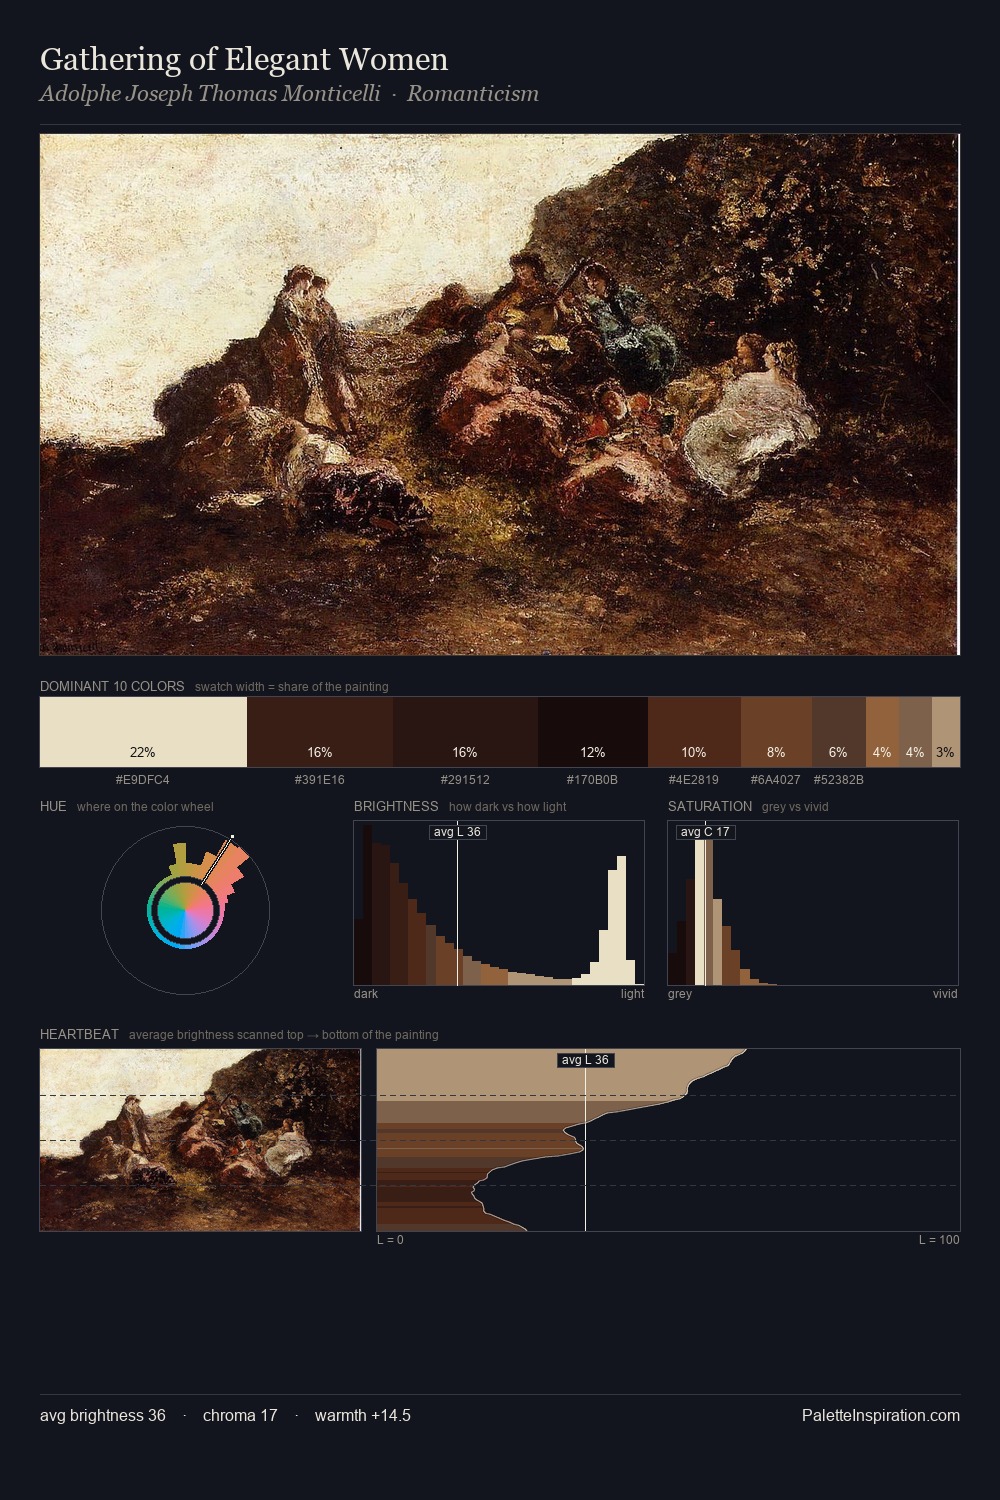Click the hue color wheel
This screenshot has width=1000, height=1500.
pos(185,910)
